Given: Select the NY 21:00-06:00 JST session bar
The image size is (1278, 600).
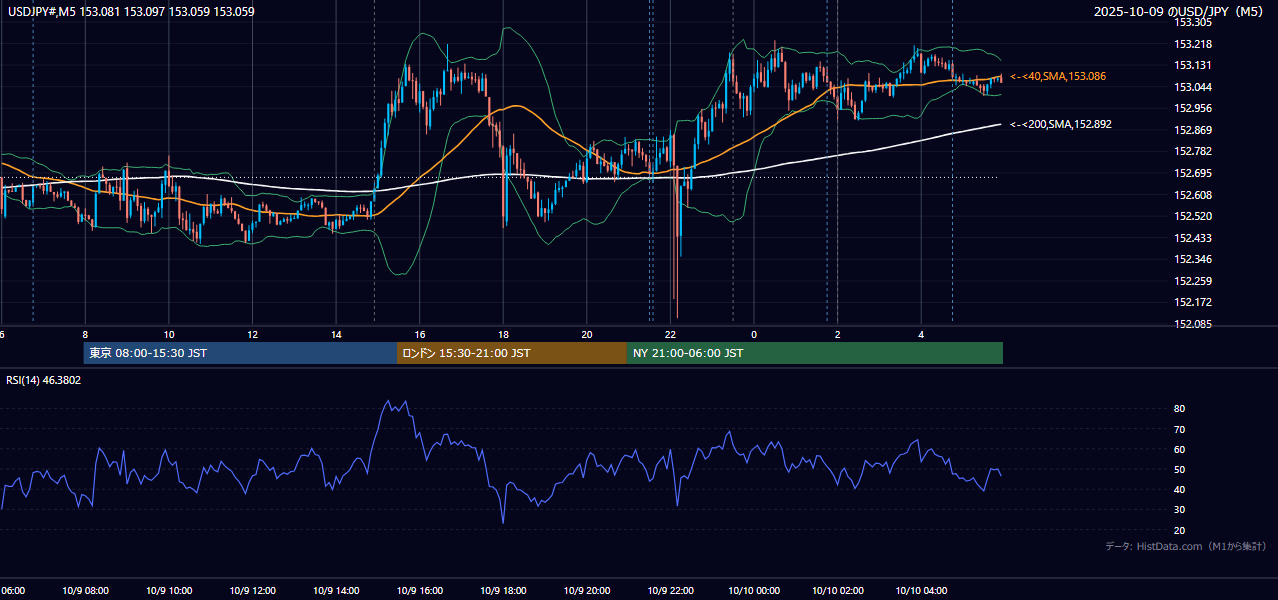Looking at the screenshot, I should point(815,353).
